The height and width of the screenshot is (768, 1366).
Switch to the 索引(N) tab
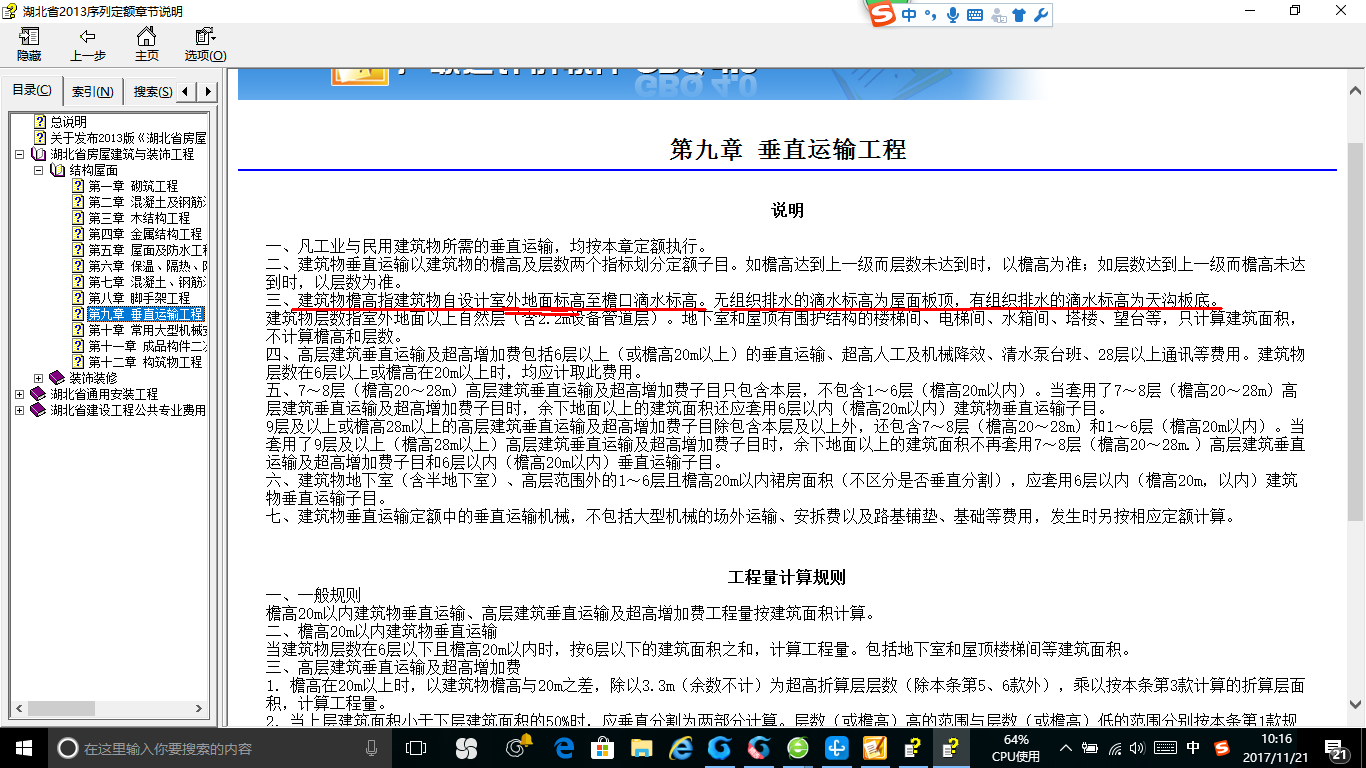(92, 92)
